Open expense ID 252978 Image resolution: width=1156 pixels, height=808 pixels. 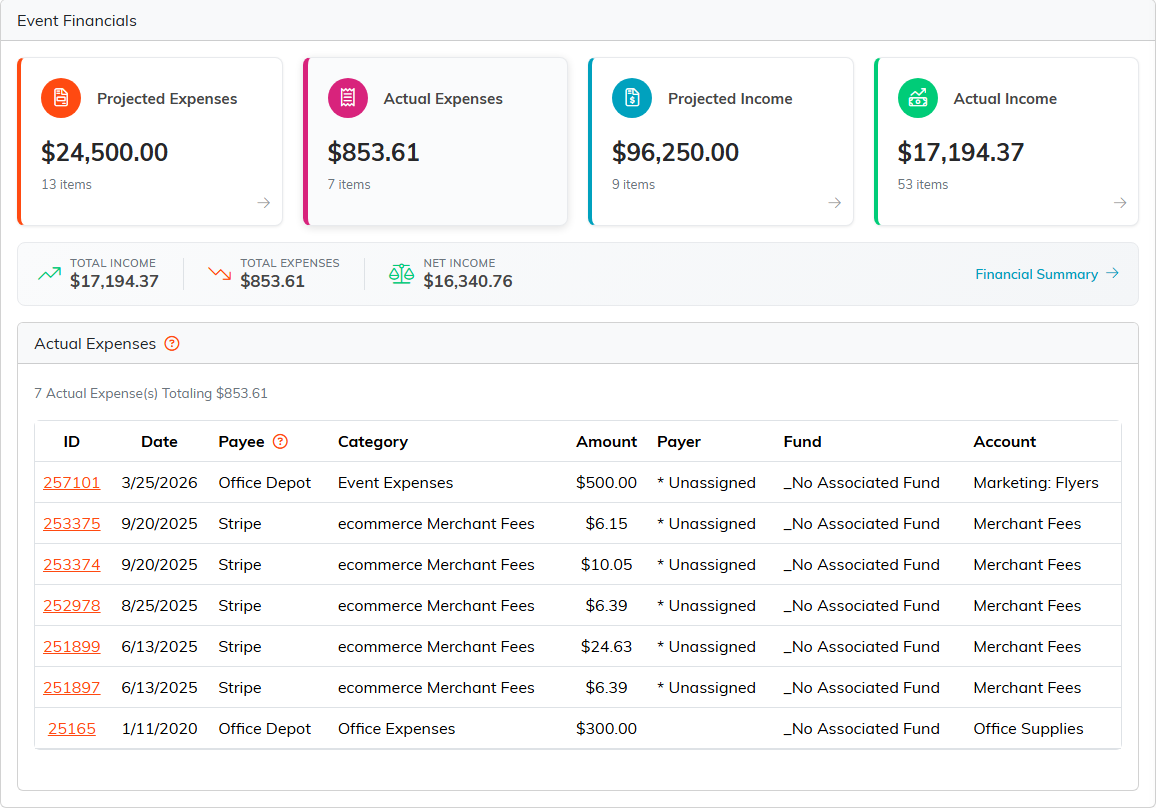(72, 606)
